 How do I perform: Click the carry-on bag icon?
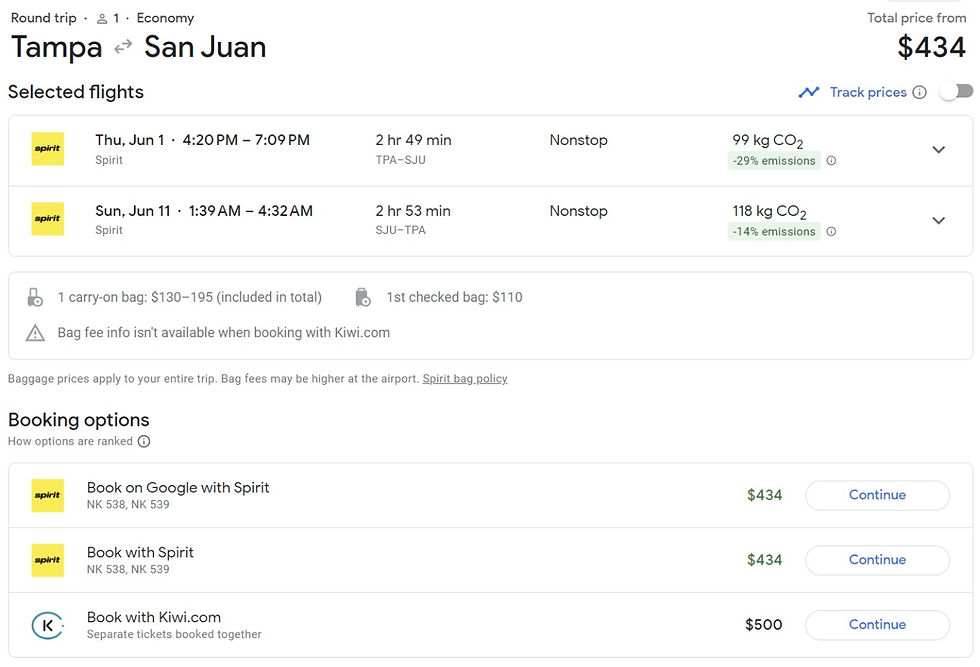[35, 298]
